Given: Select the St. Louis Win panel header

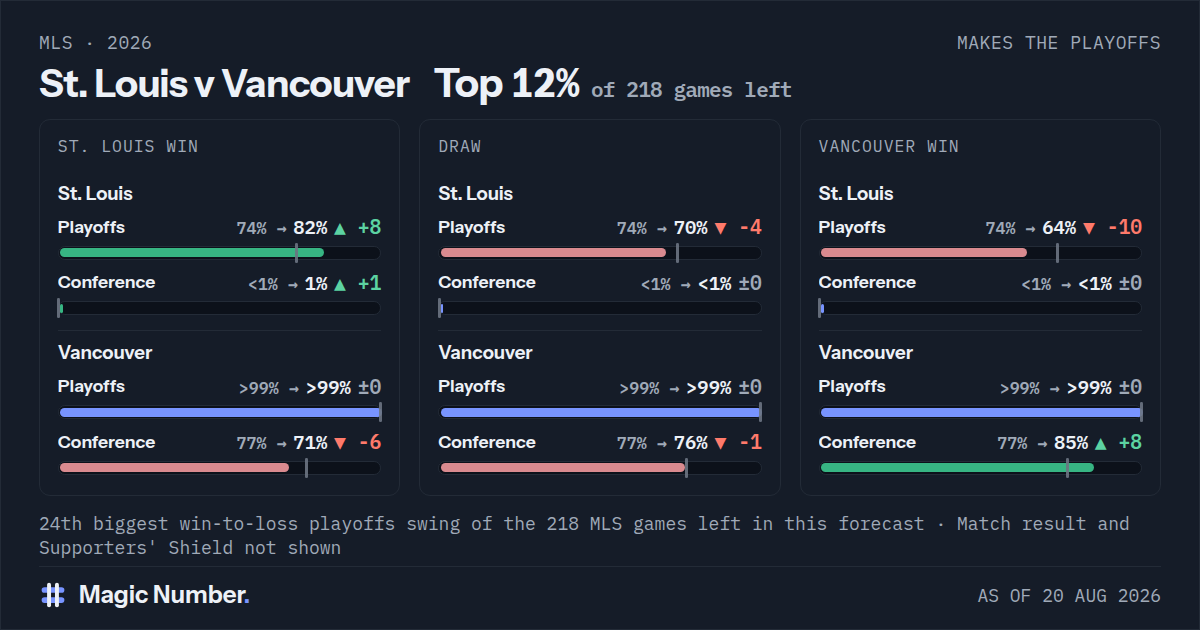Looking at the screenshot, I should 128,147.
